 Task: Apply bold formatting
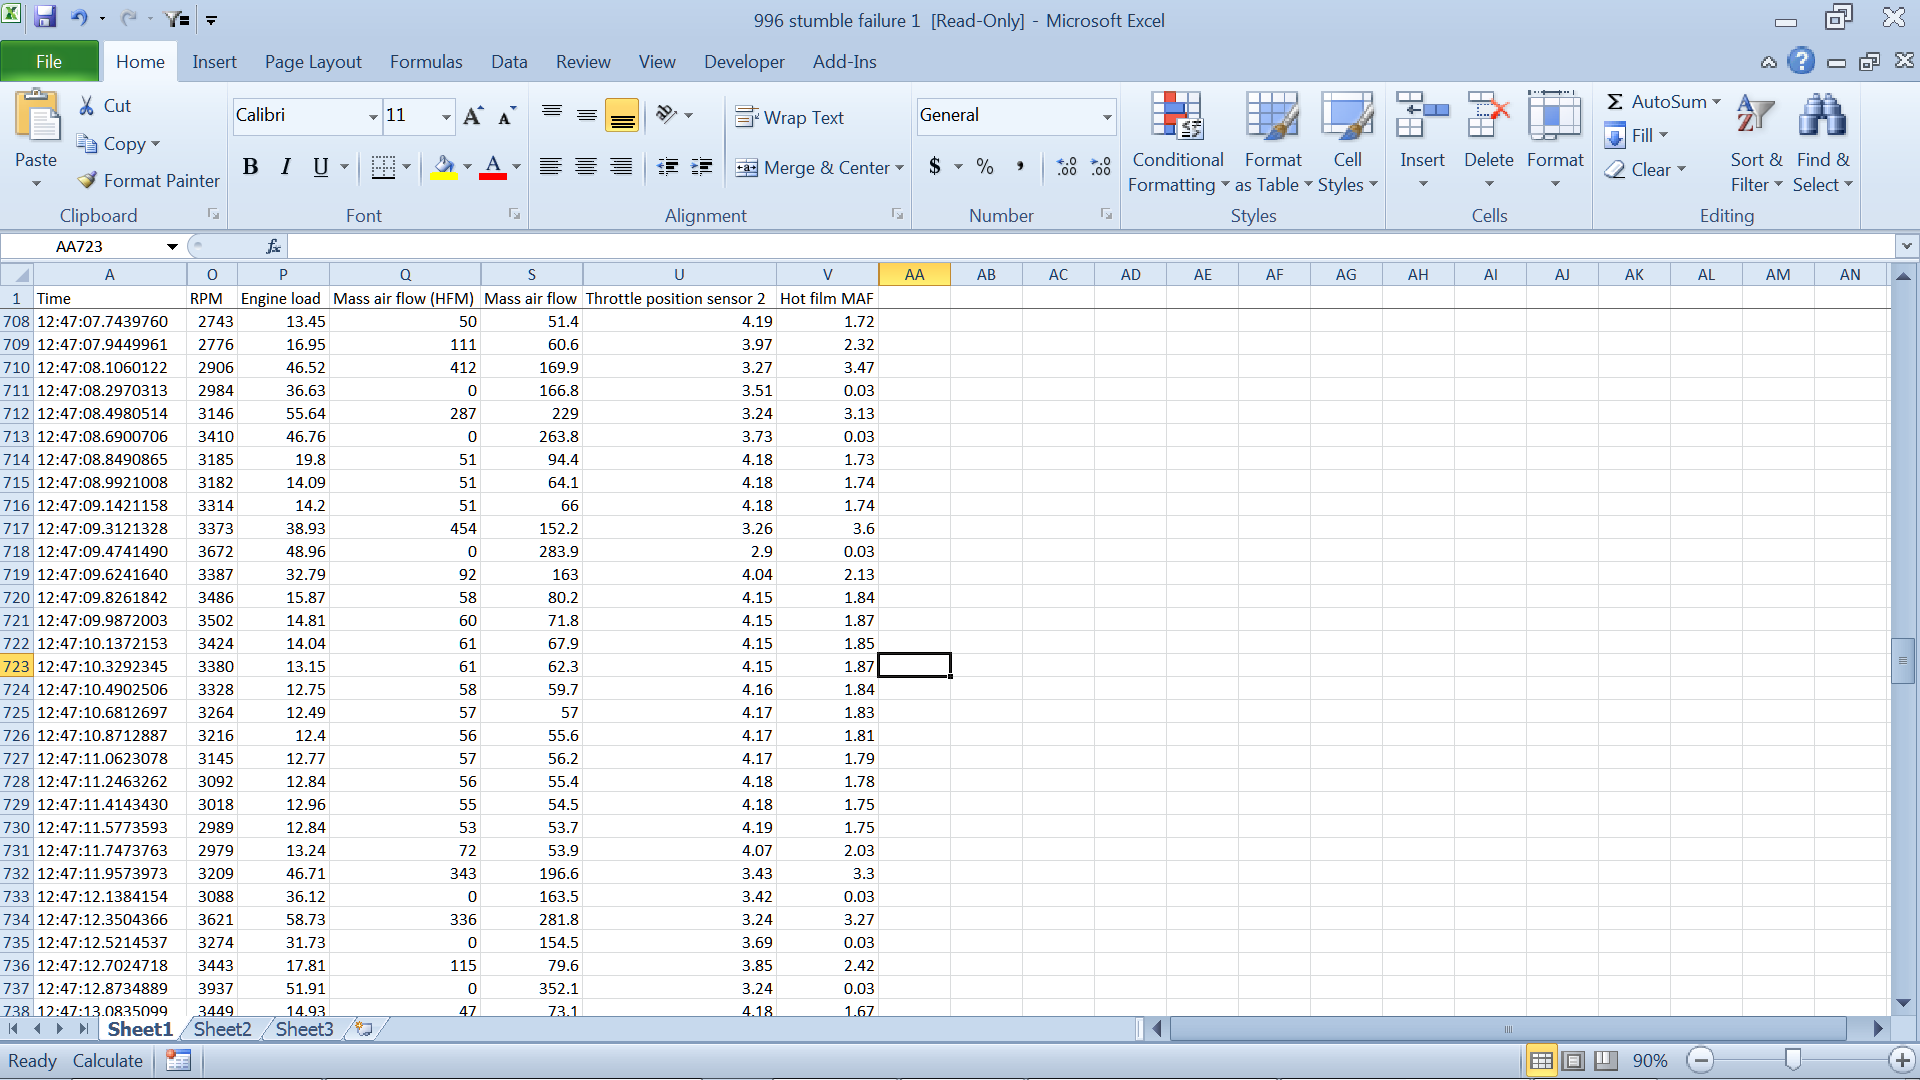point(251,167)
